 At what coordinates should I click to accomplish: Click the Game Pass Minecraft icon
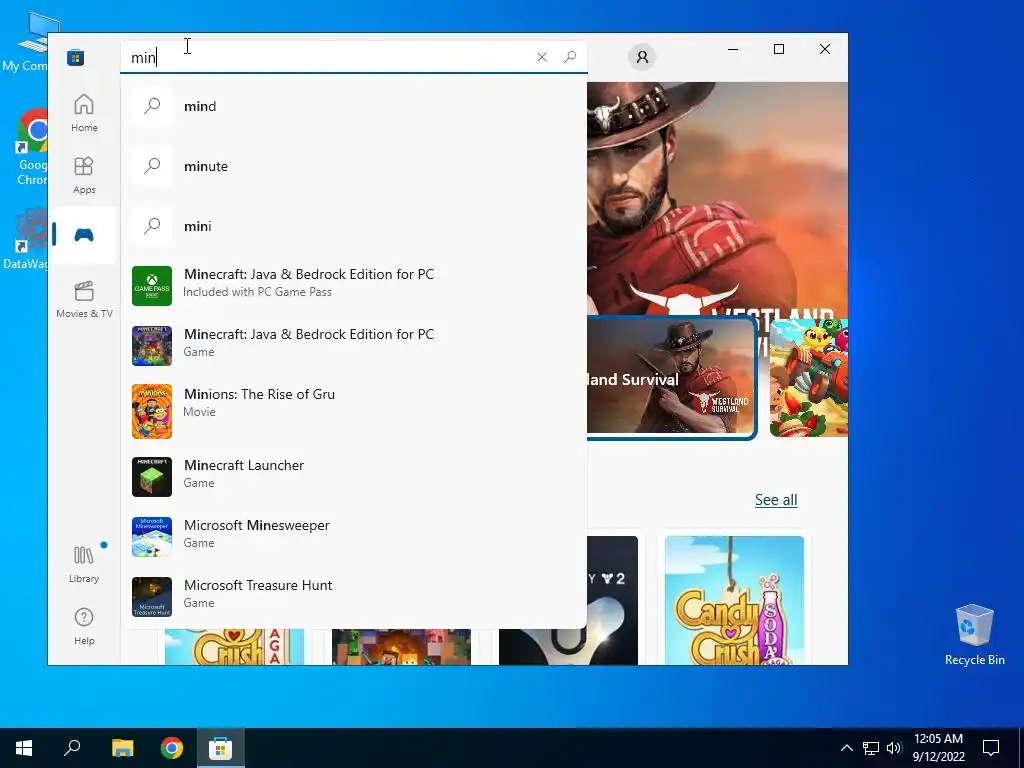click(152, 285)
